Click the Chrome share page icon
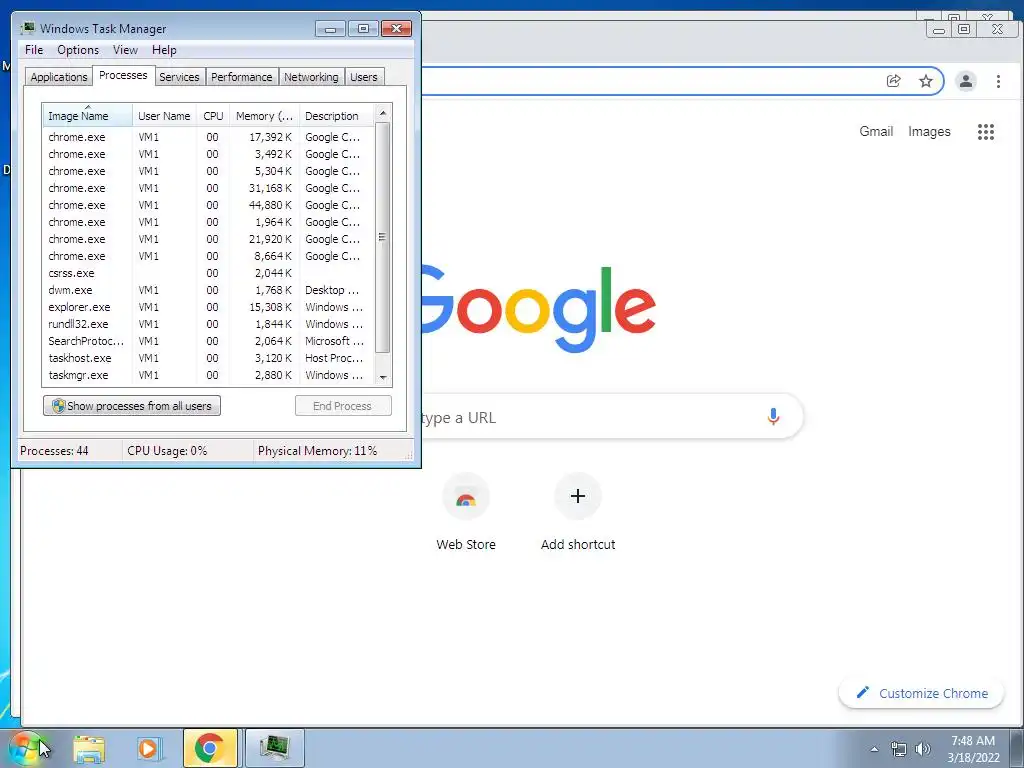The height and width of the screenshot is (768, 1024). tap(893, 81)
